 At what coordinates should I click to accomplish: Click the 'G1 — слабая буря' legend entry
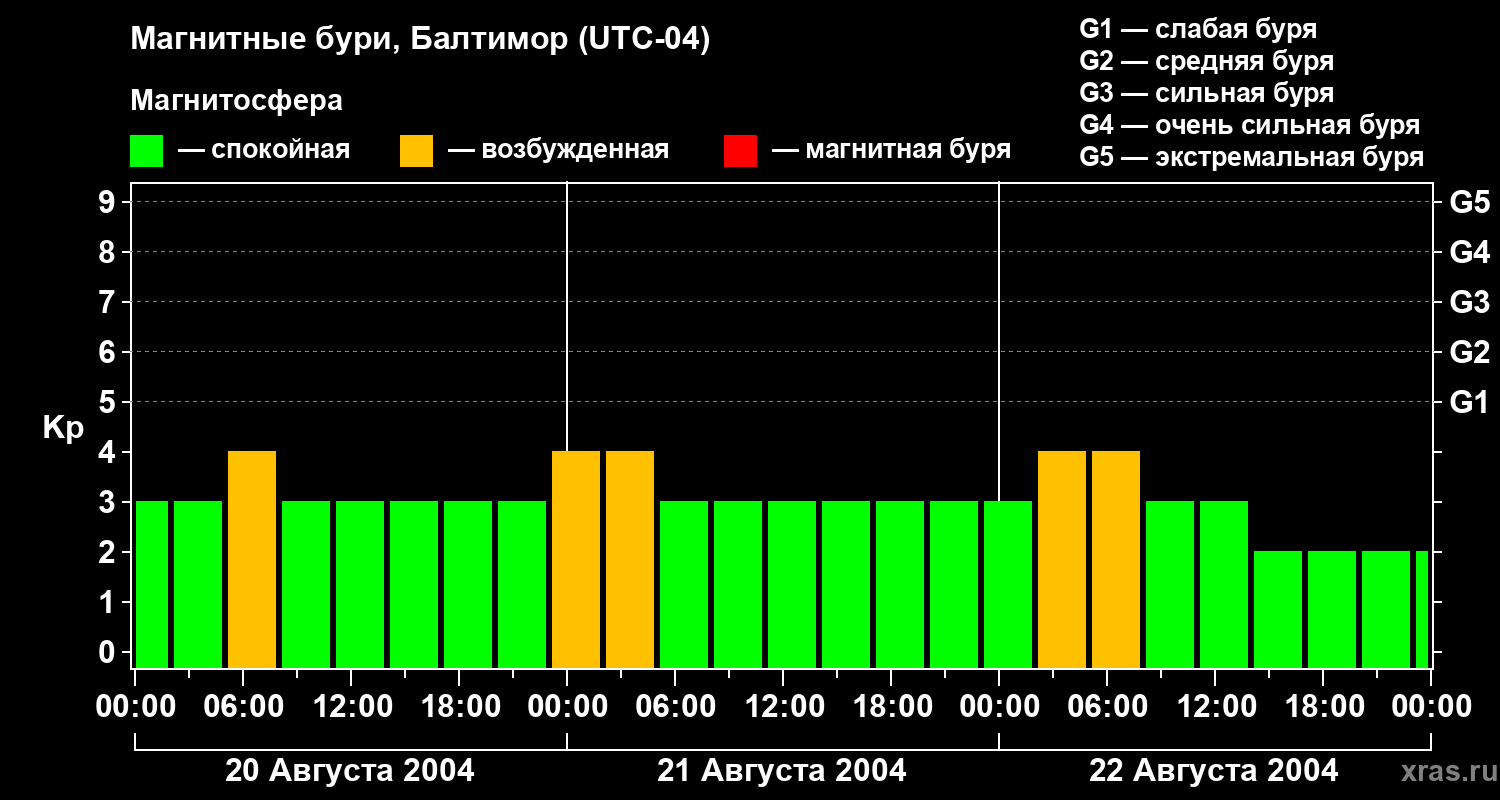[1198, 29]
